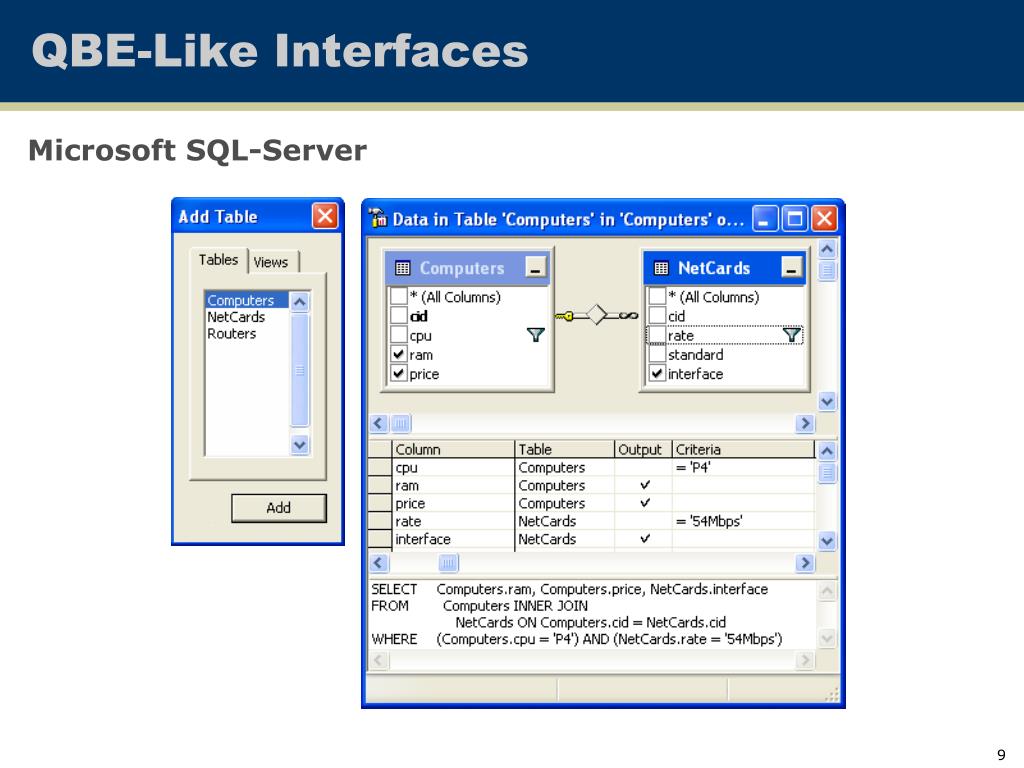Select Routers in the Add Table list
Screen dimensions: 1024x768
pyautogui.click(x=231, y=334)
